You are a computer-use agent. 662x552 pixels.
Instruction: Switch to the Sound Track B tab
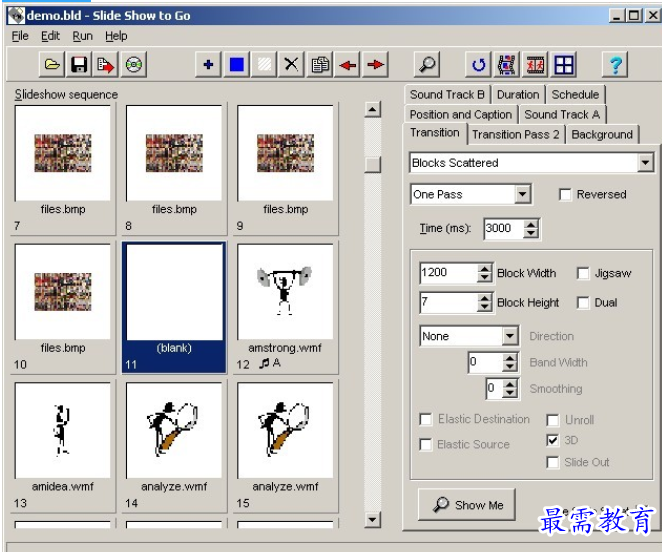click(x=447, y=95)
